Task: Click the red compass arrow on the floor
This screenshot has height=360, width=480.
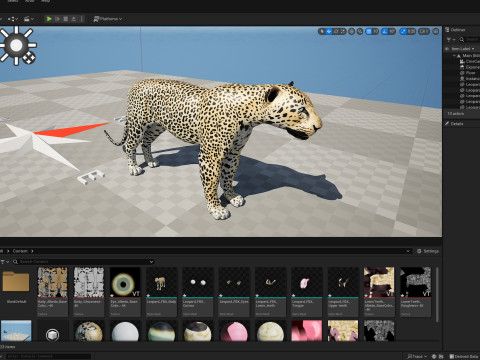Action: [x=72, y=129]
